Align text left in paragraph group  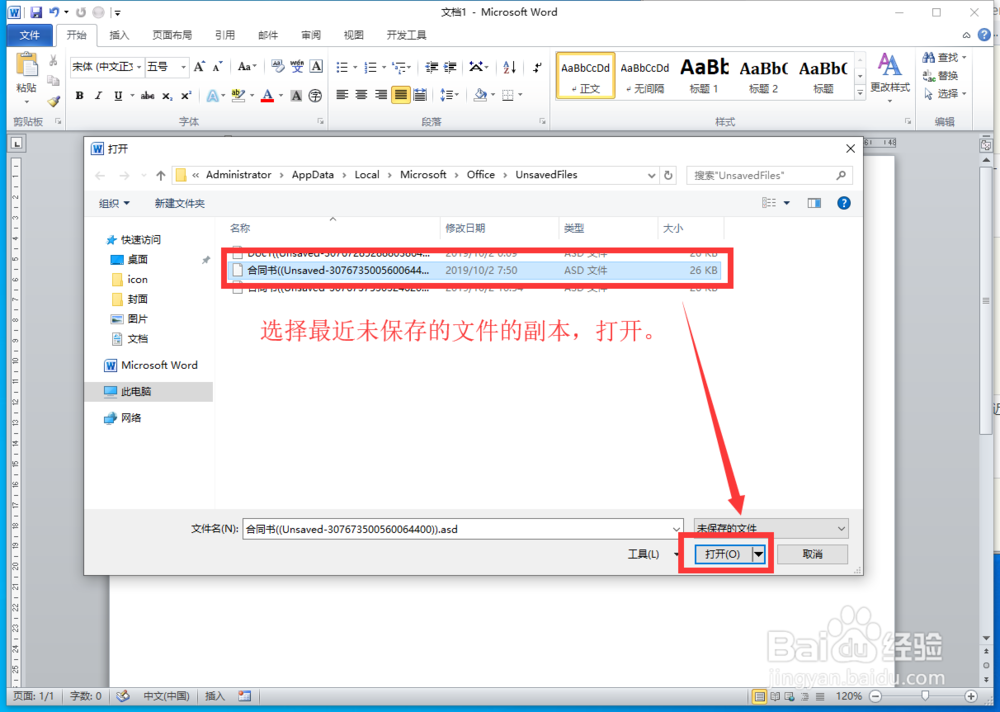point(342,95)
